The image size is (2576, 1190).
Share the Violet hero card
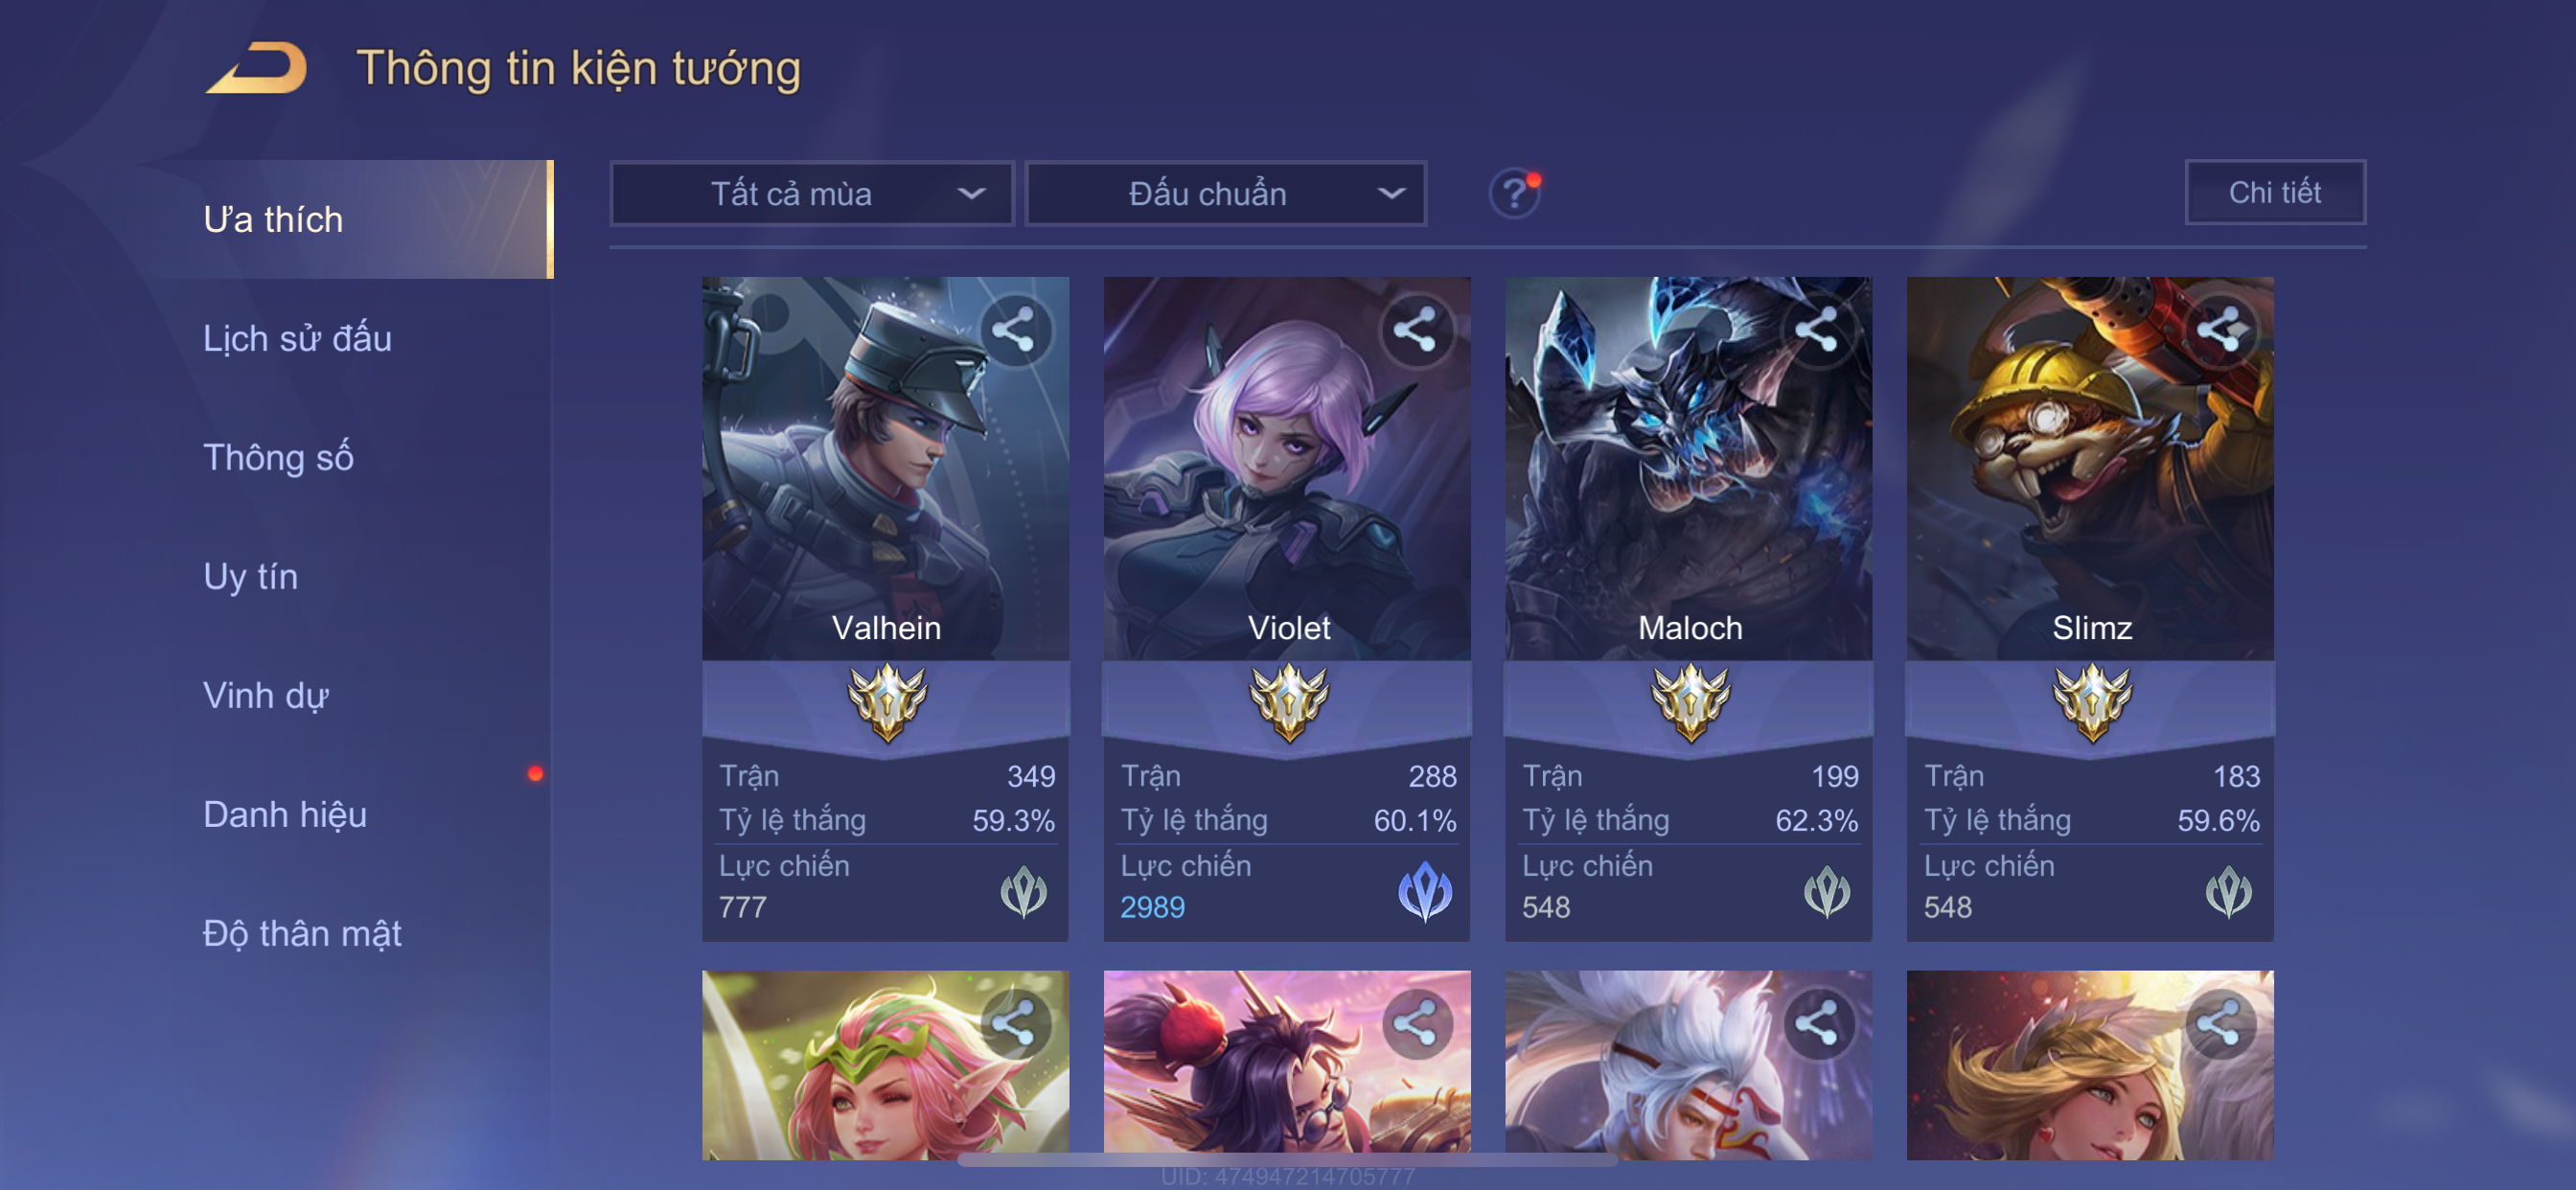pyautogui.click(x=1415, y=330)
